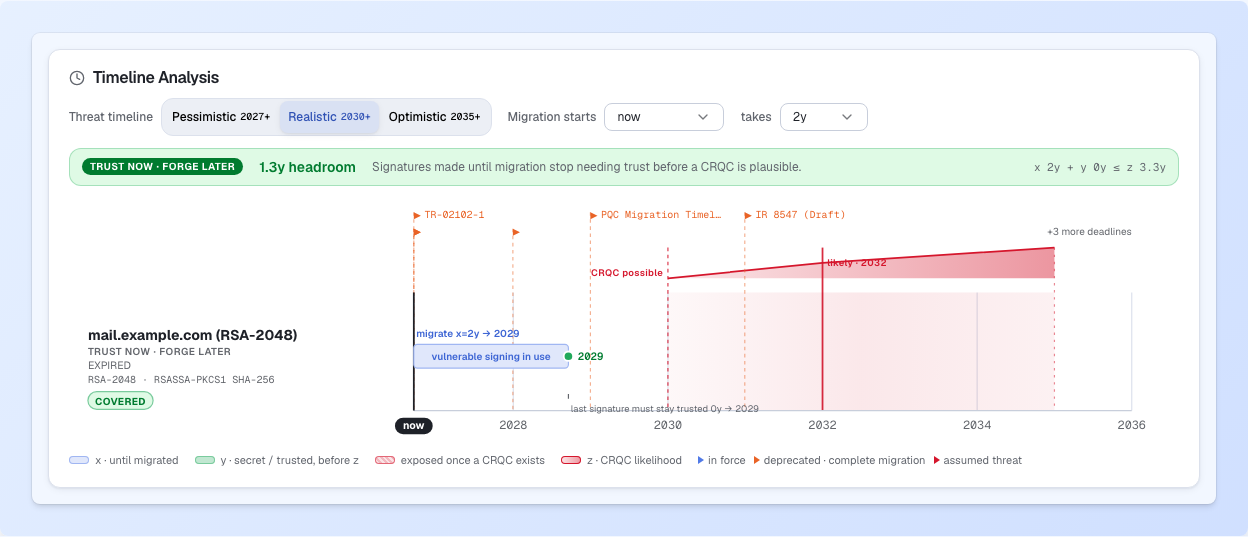Click the 2030 axis label
This screenshot has height=537, width=1248.
(x=668, y=425)
